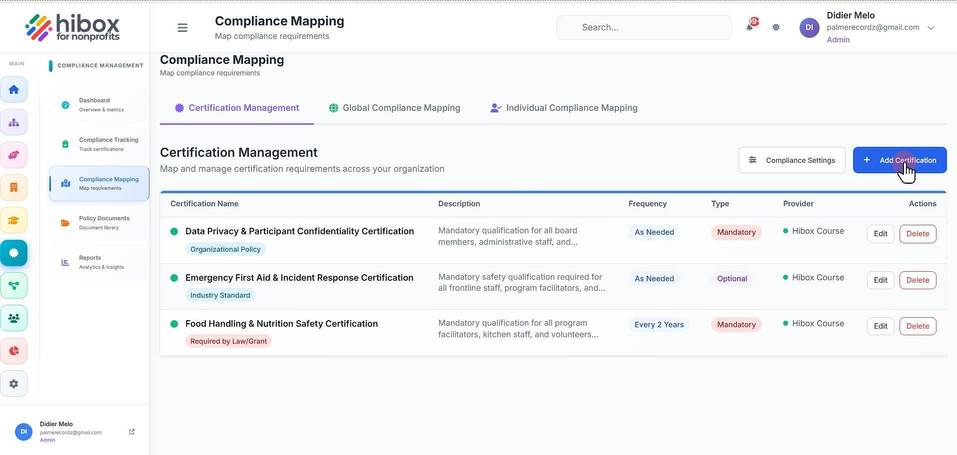Click Mandatory badge in Food Handling row
Viewport: 957px width, 455px height.
tap(736, 324)
